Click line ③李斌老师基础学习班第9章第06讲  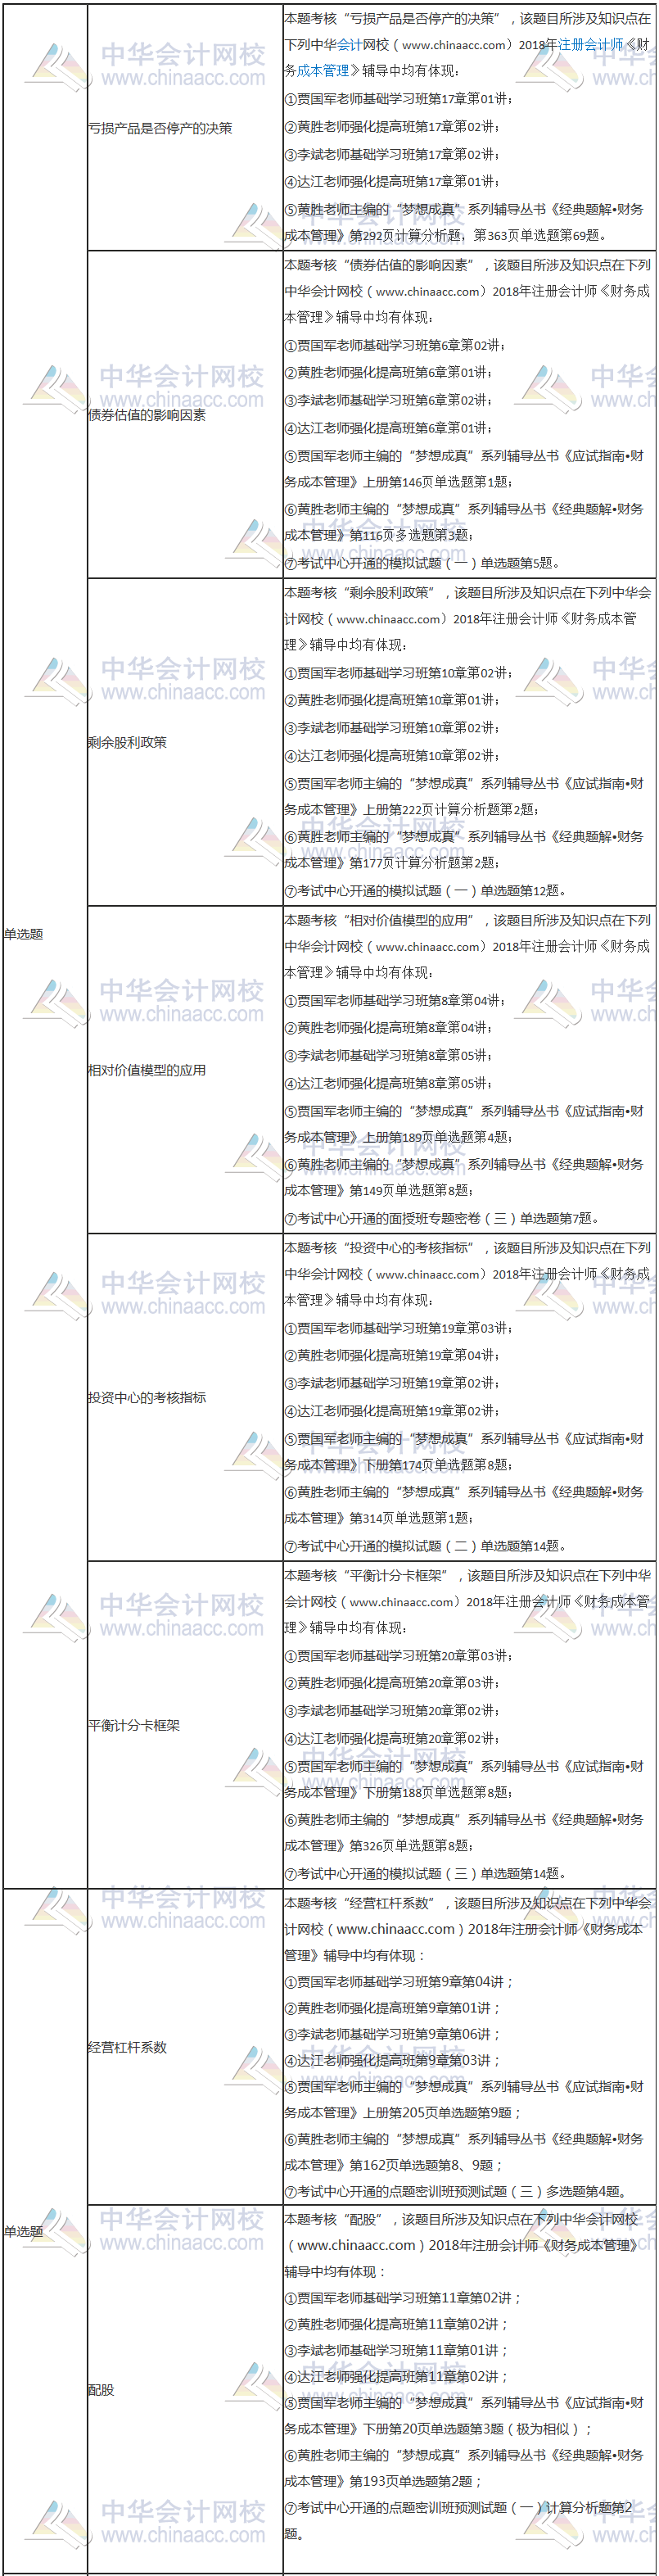393,2034
